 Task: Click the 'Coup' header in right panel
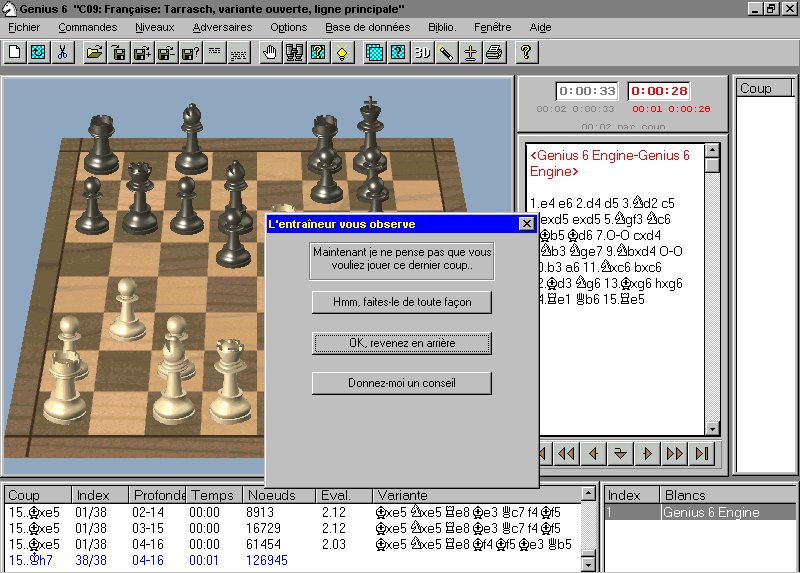pyautogui.click(x=763, y=88)
